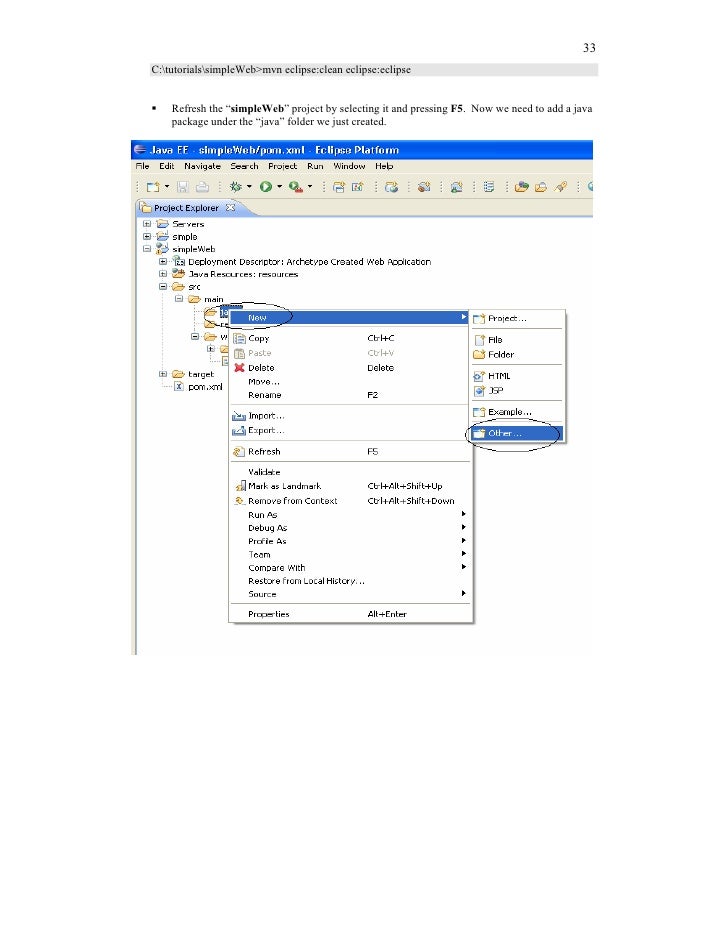This screenshot has height=942, width=728.
Task: Choose New in the context menu
Action: 350,317
